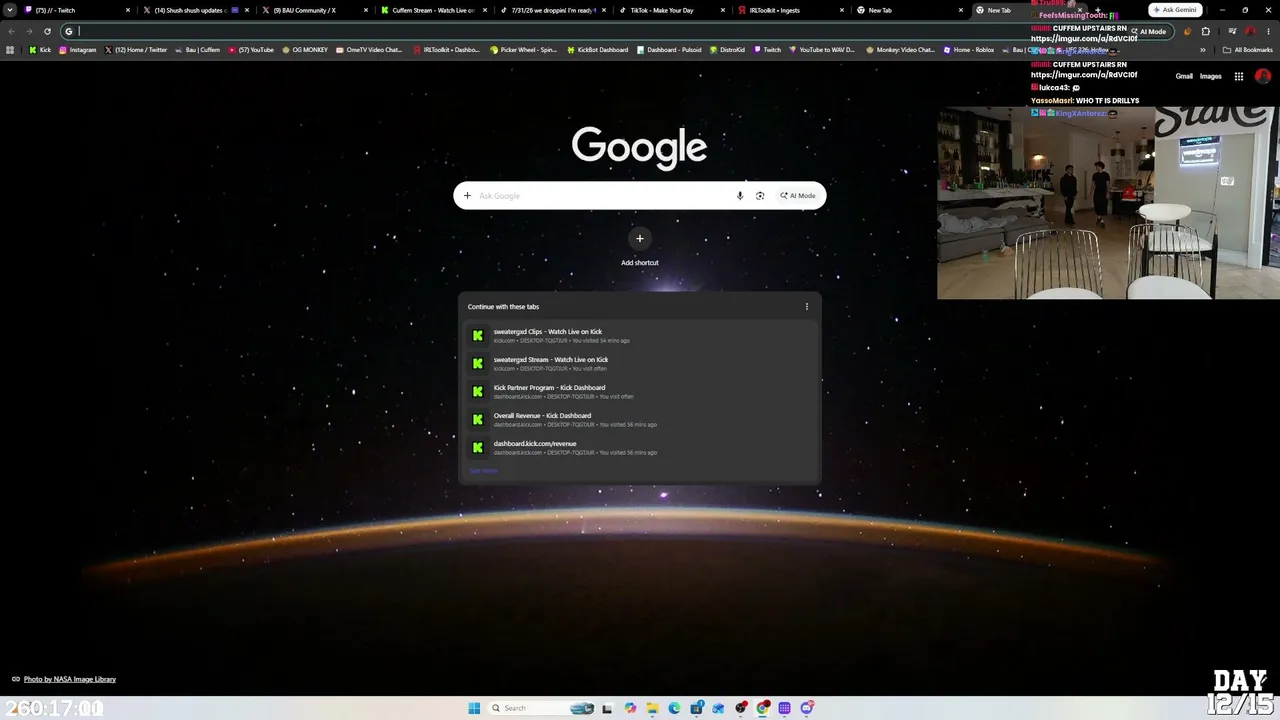This screenshot has width=1280, height=720.
Task: Switch to the Cuffem Stream Kick tab
Action: (435, 10)
